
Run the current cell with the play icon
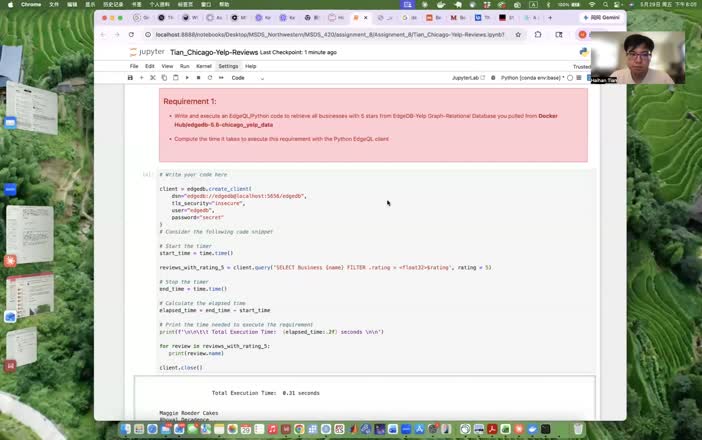tap(187, 78)
